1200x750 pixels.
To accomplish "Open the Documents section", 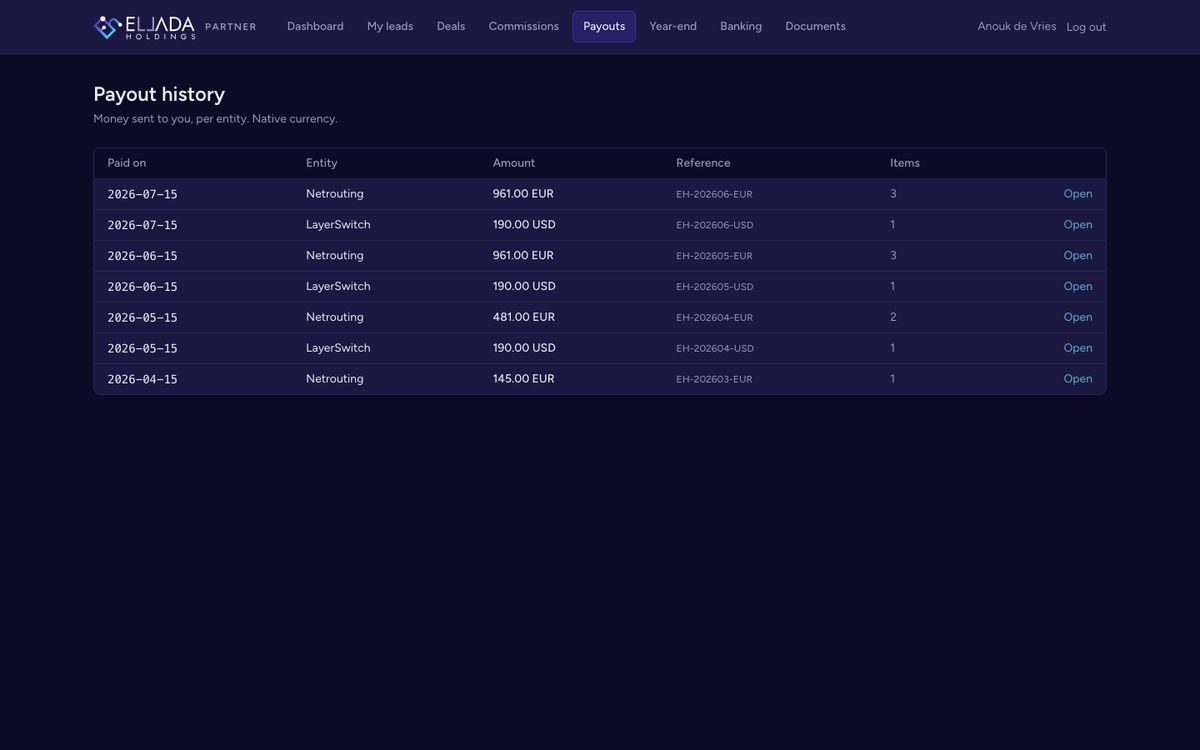I will click(x=815, y=27).
